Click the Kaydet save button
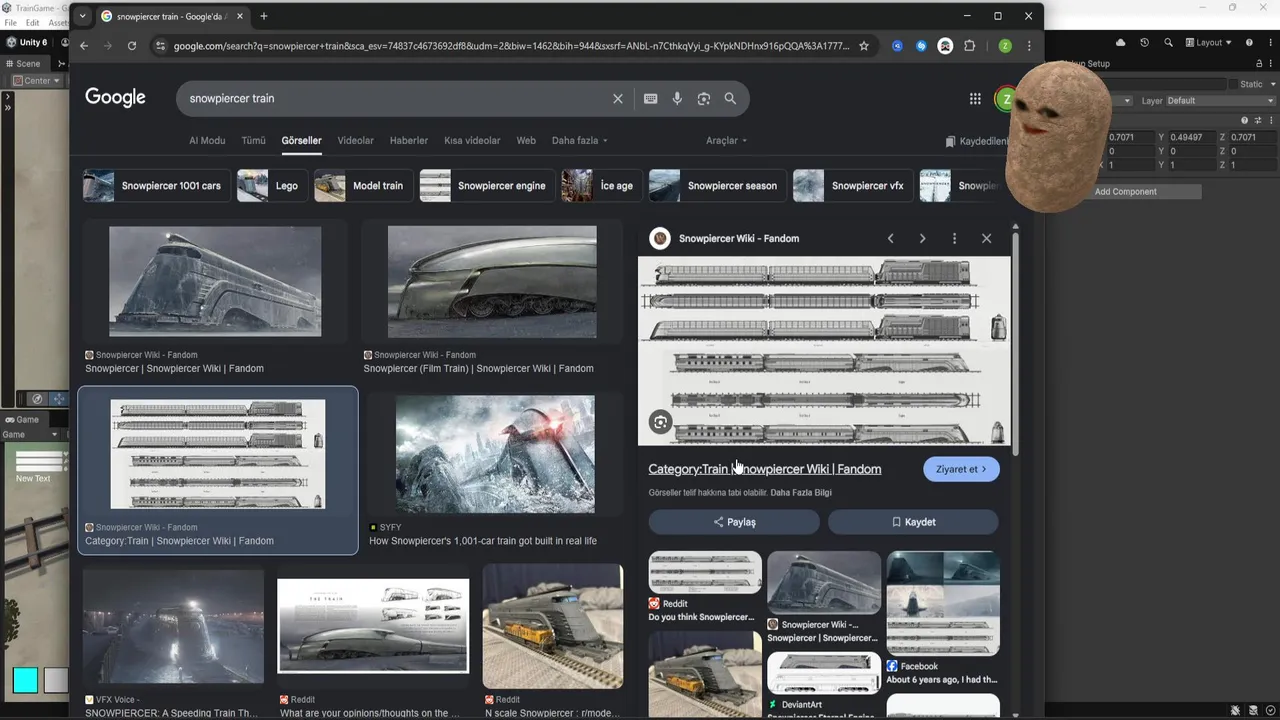The image size is (1280, 720). [x=913, y=522]
